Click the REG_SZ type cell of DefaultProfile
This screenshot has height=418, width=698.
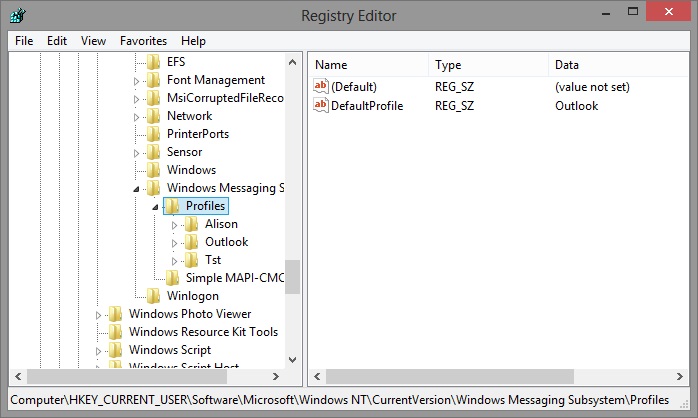coord(455,106)
